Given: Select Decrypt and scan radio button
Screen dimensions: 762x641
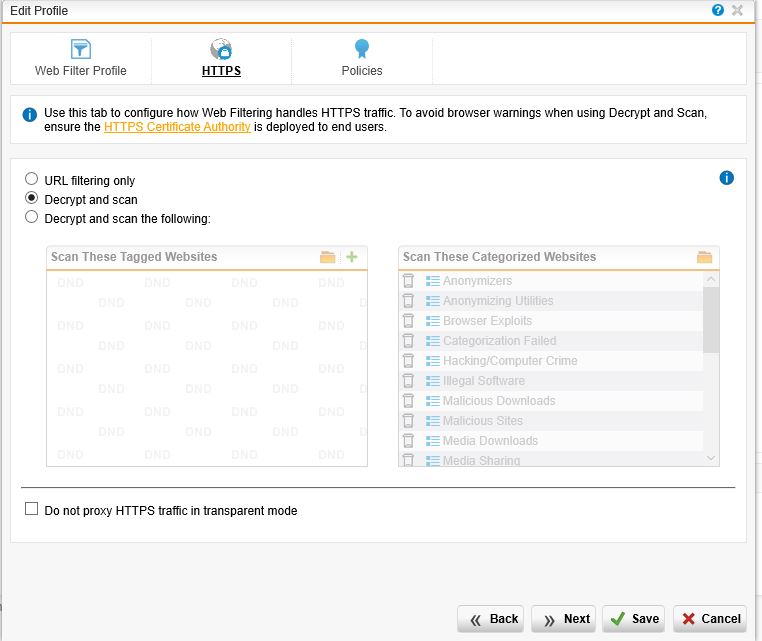Looking at the screenshot, I should click(32, 198).
